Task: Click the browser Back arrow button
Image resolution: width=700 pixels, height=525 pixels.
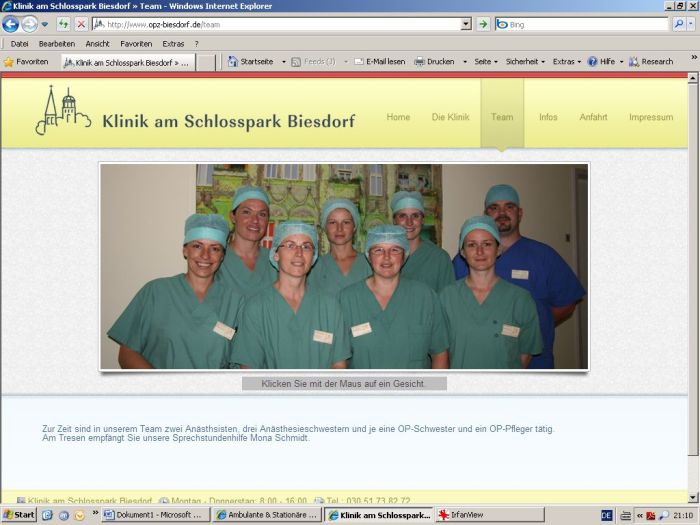Action: click(x=10, y=24)
